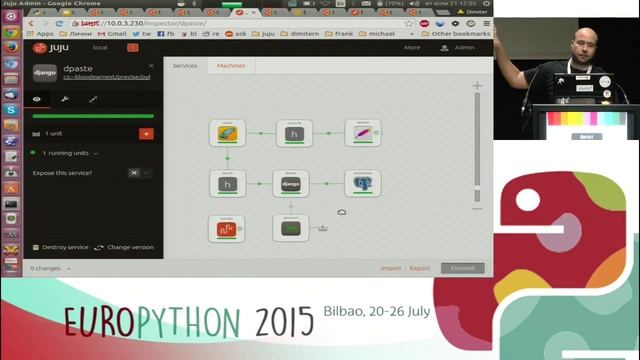This screenshot has height=360, width=640.
Task: Click volume icon in top bar
Action: pyautogui.click(x=414, y=3)
